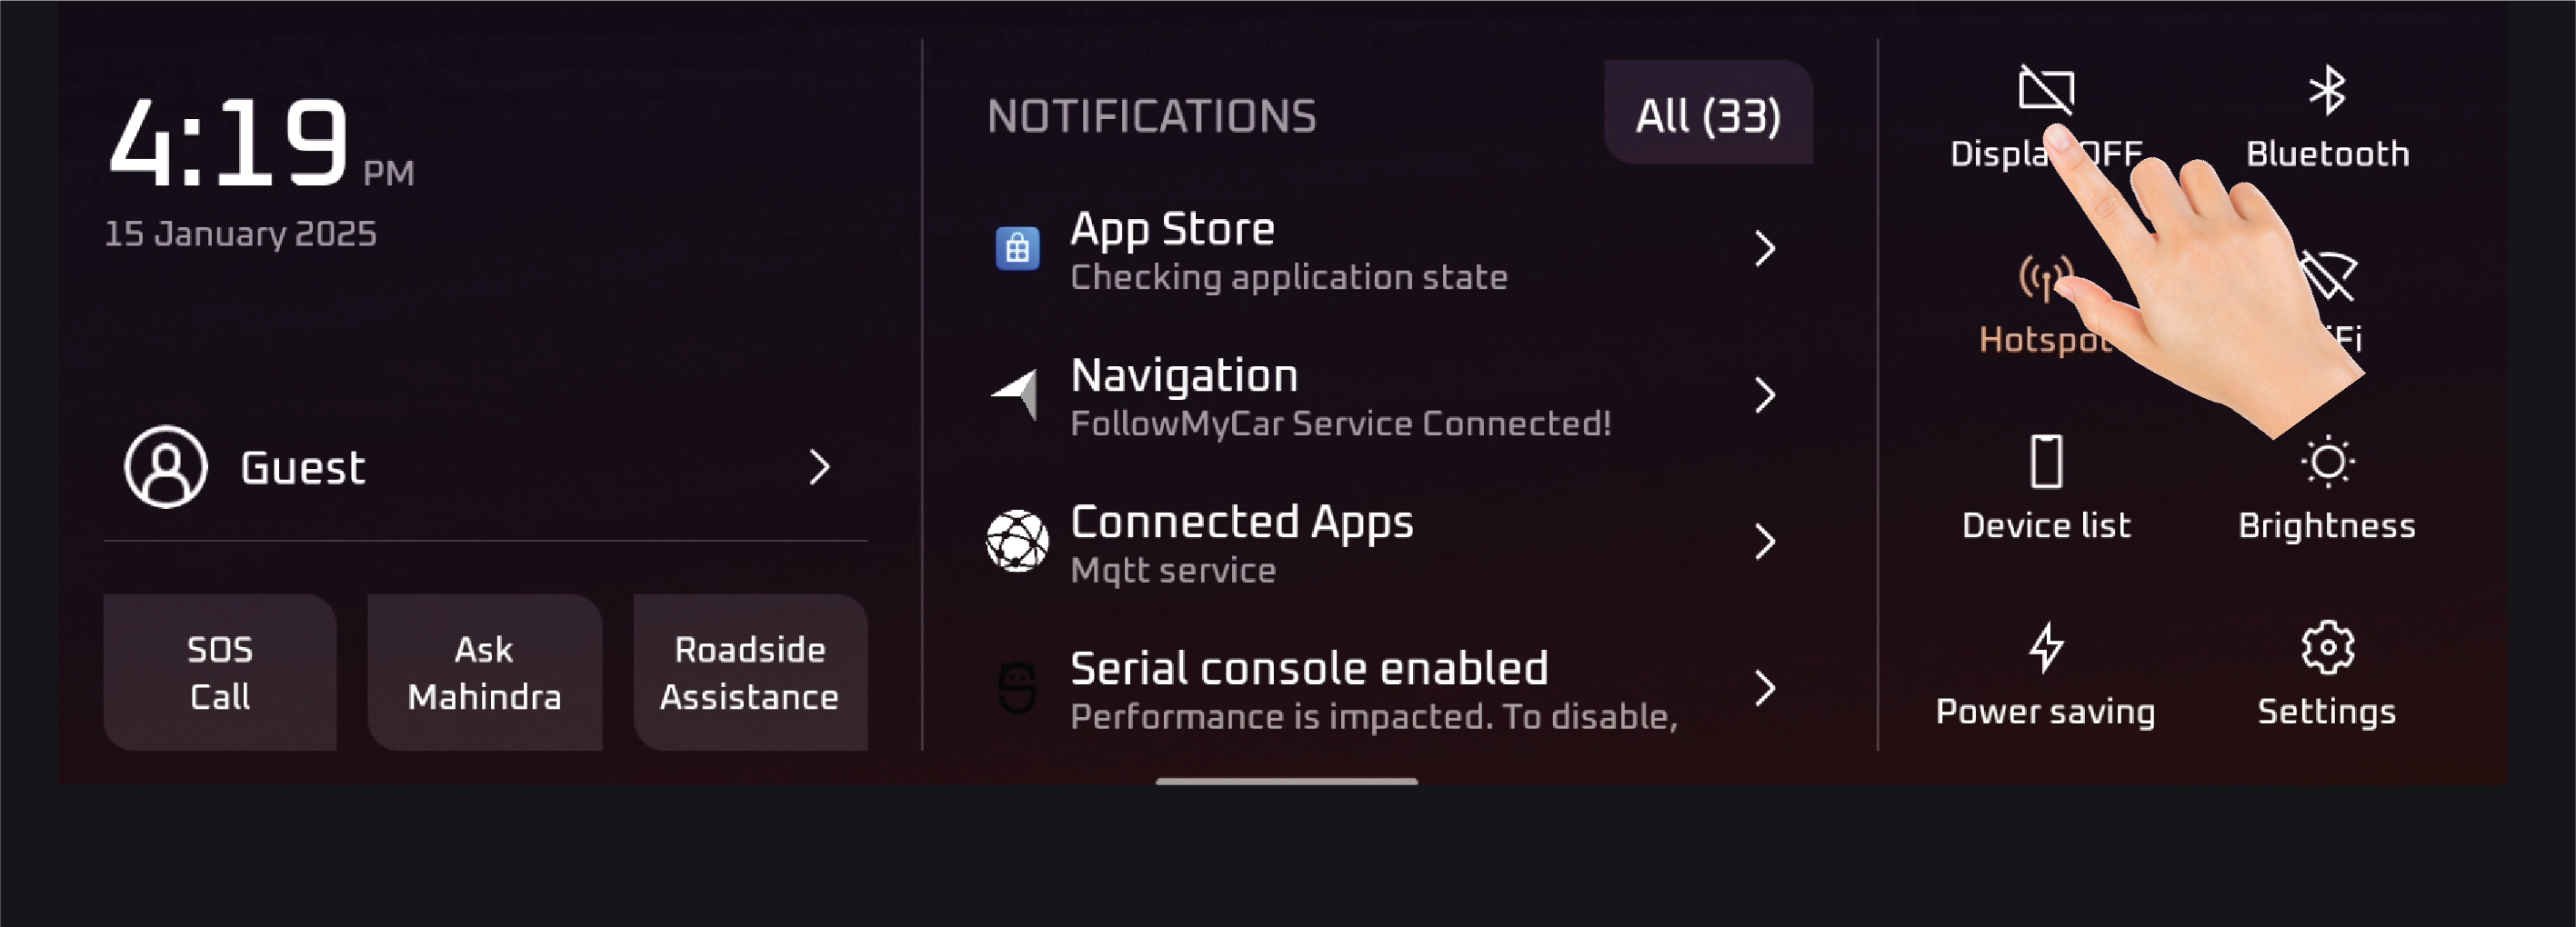Enable Power saving mode

(x=2045, y=648)
